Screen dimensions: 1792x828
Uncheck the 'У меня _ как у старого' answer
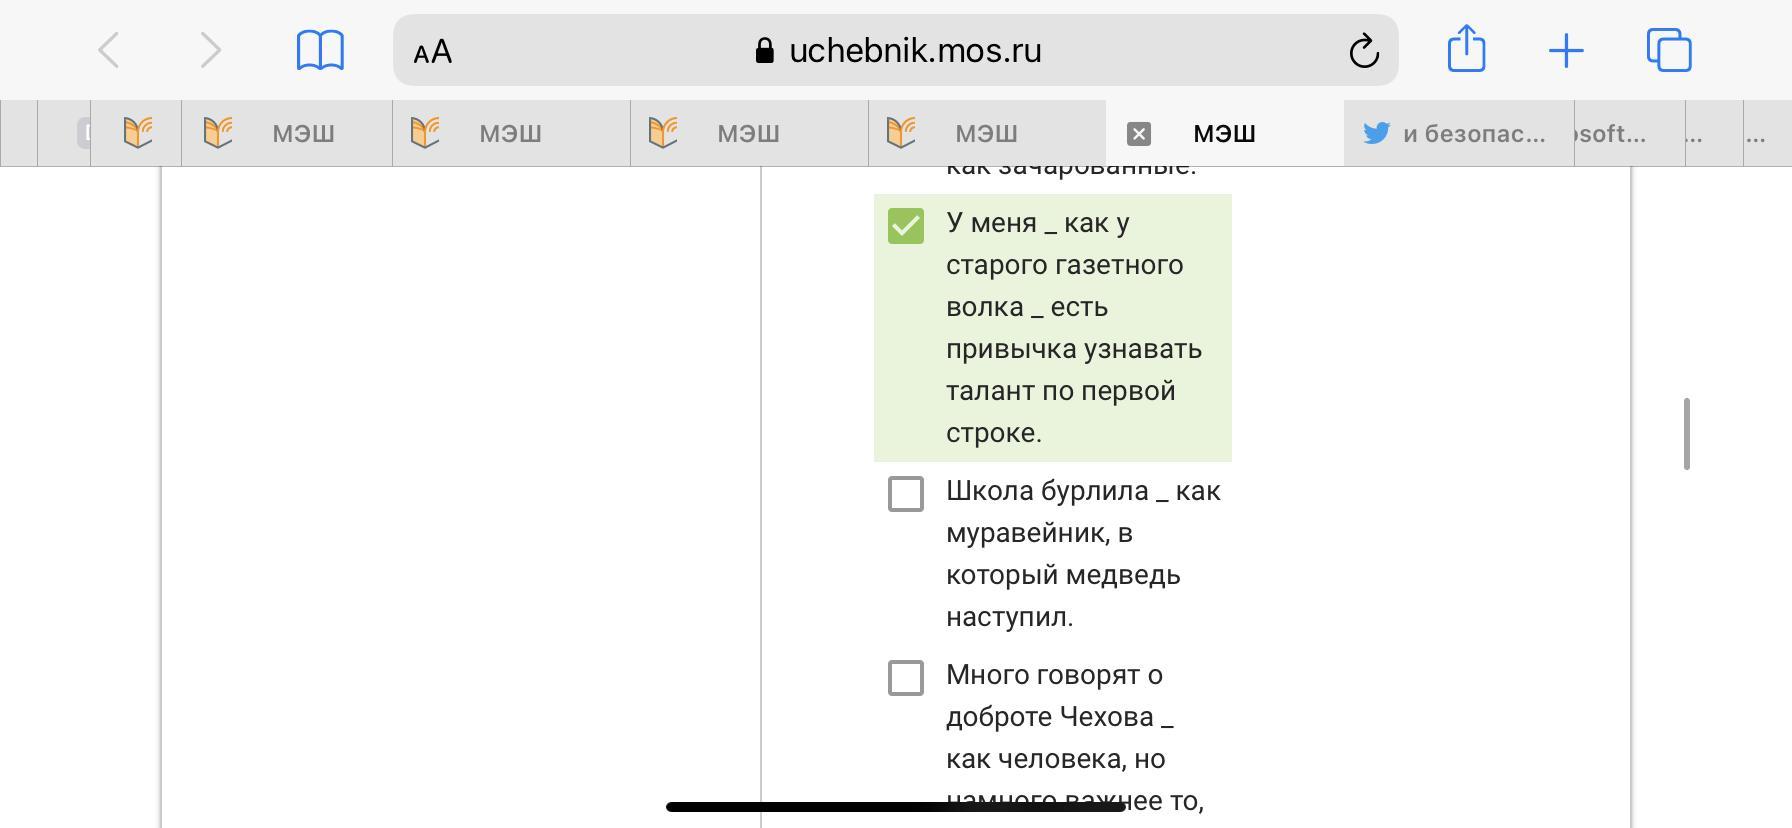[906, 226]
